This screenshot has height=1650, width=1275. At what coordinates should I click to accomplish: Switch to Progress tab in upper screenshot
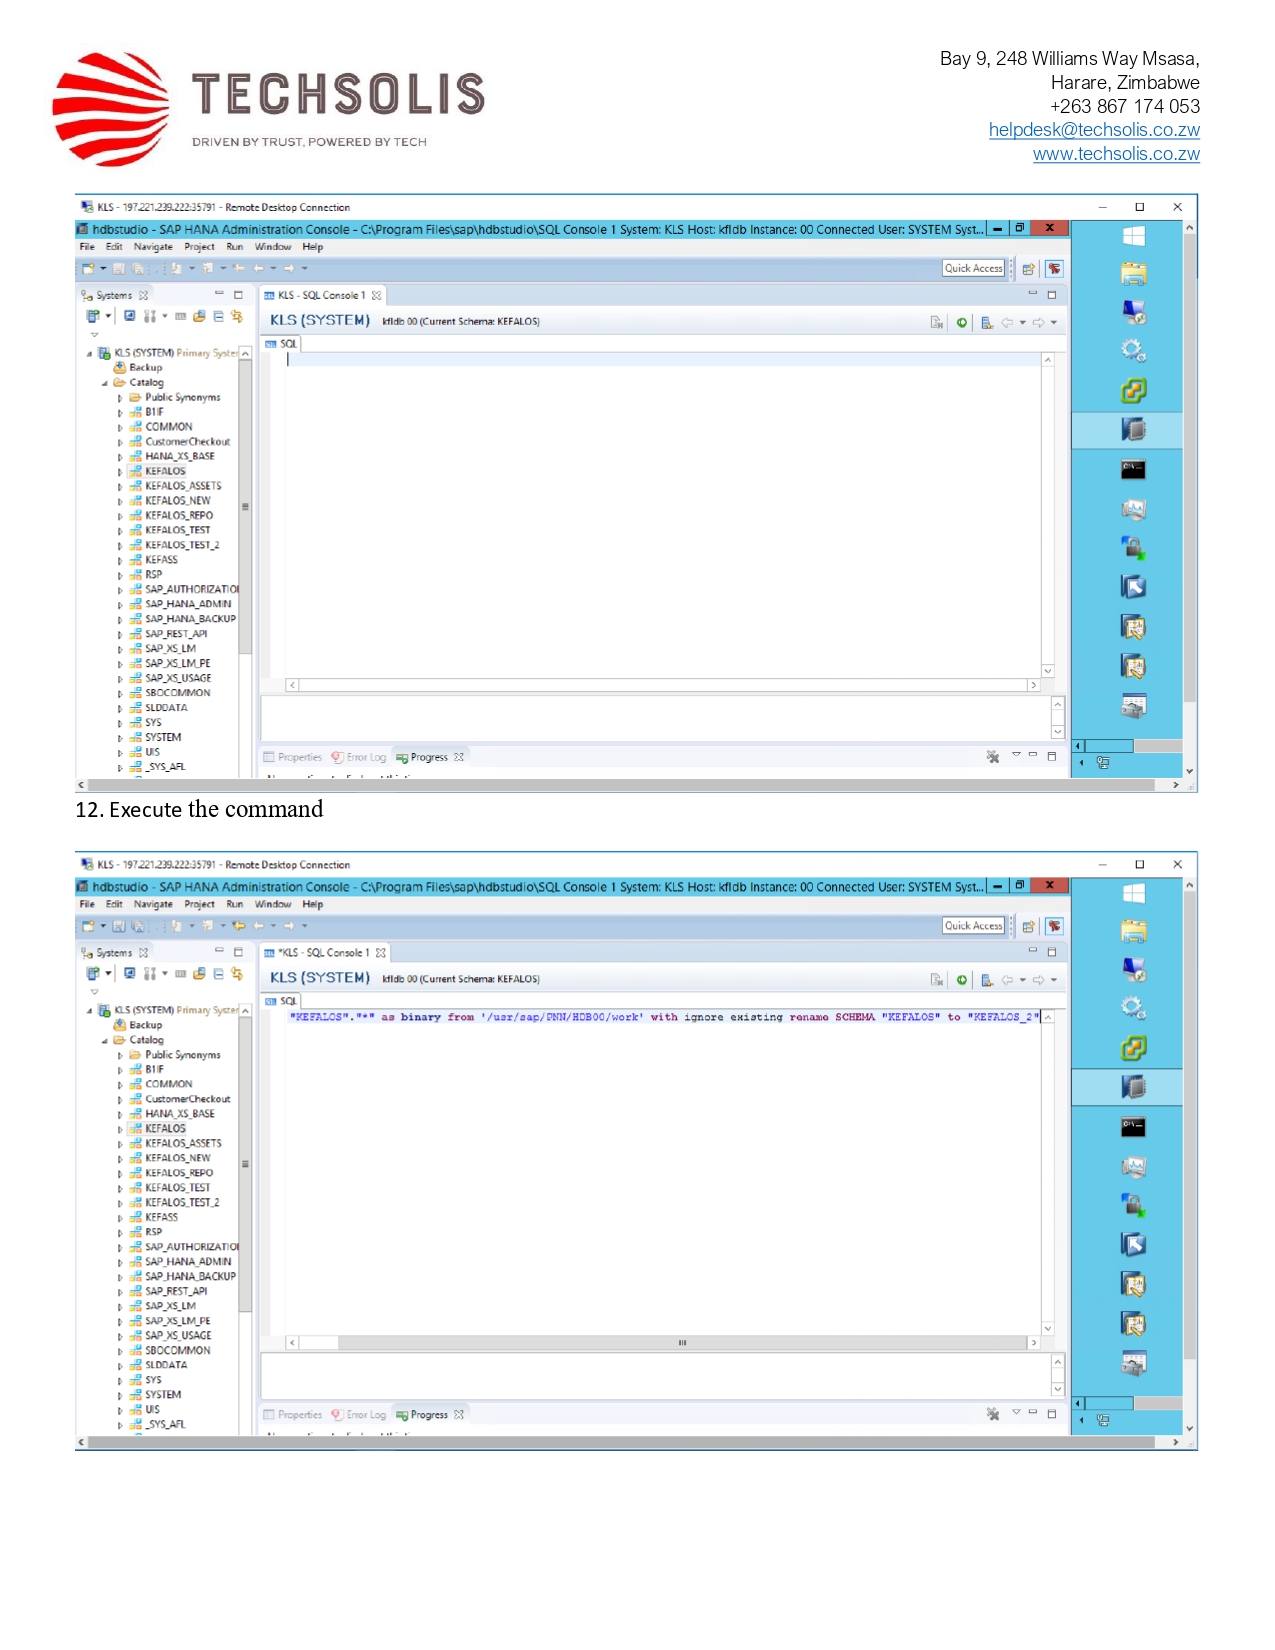point(429,757)
